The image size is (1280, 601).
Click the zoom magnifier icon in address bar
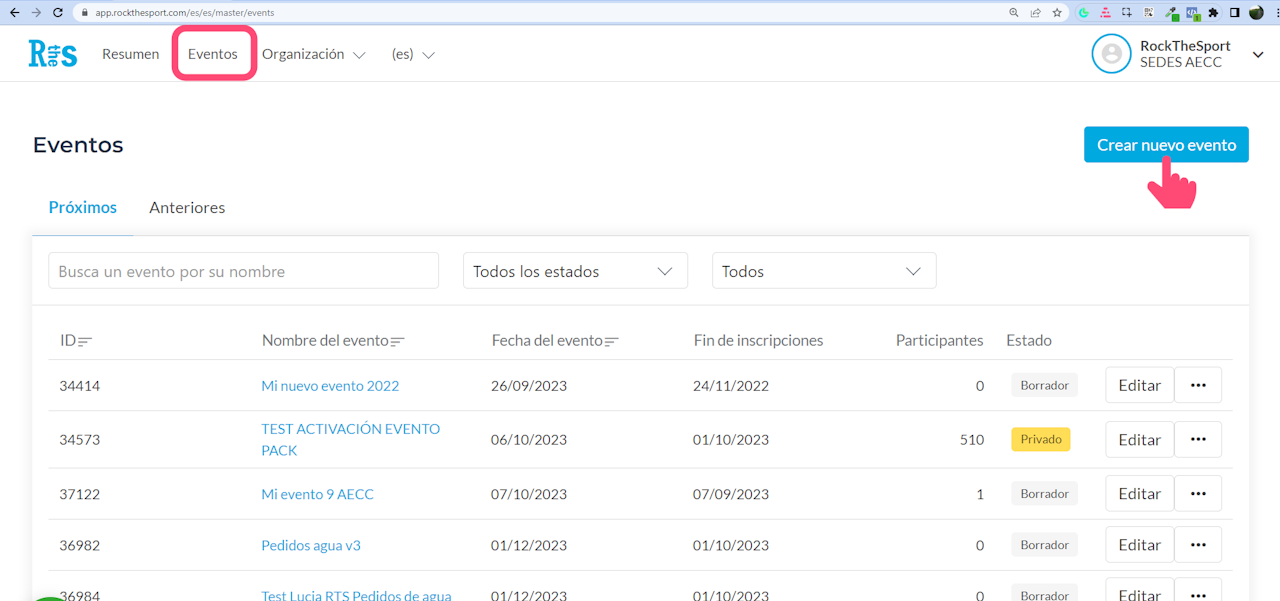pos(1014,13)
